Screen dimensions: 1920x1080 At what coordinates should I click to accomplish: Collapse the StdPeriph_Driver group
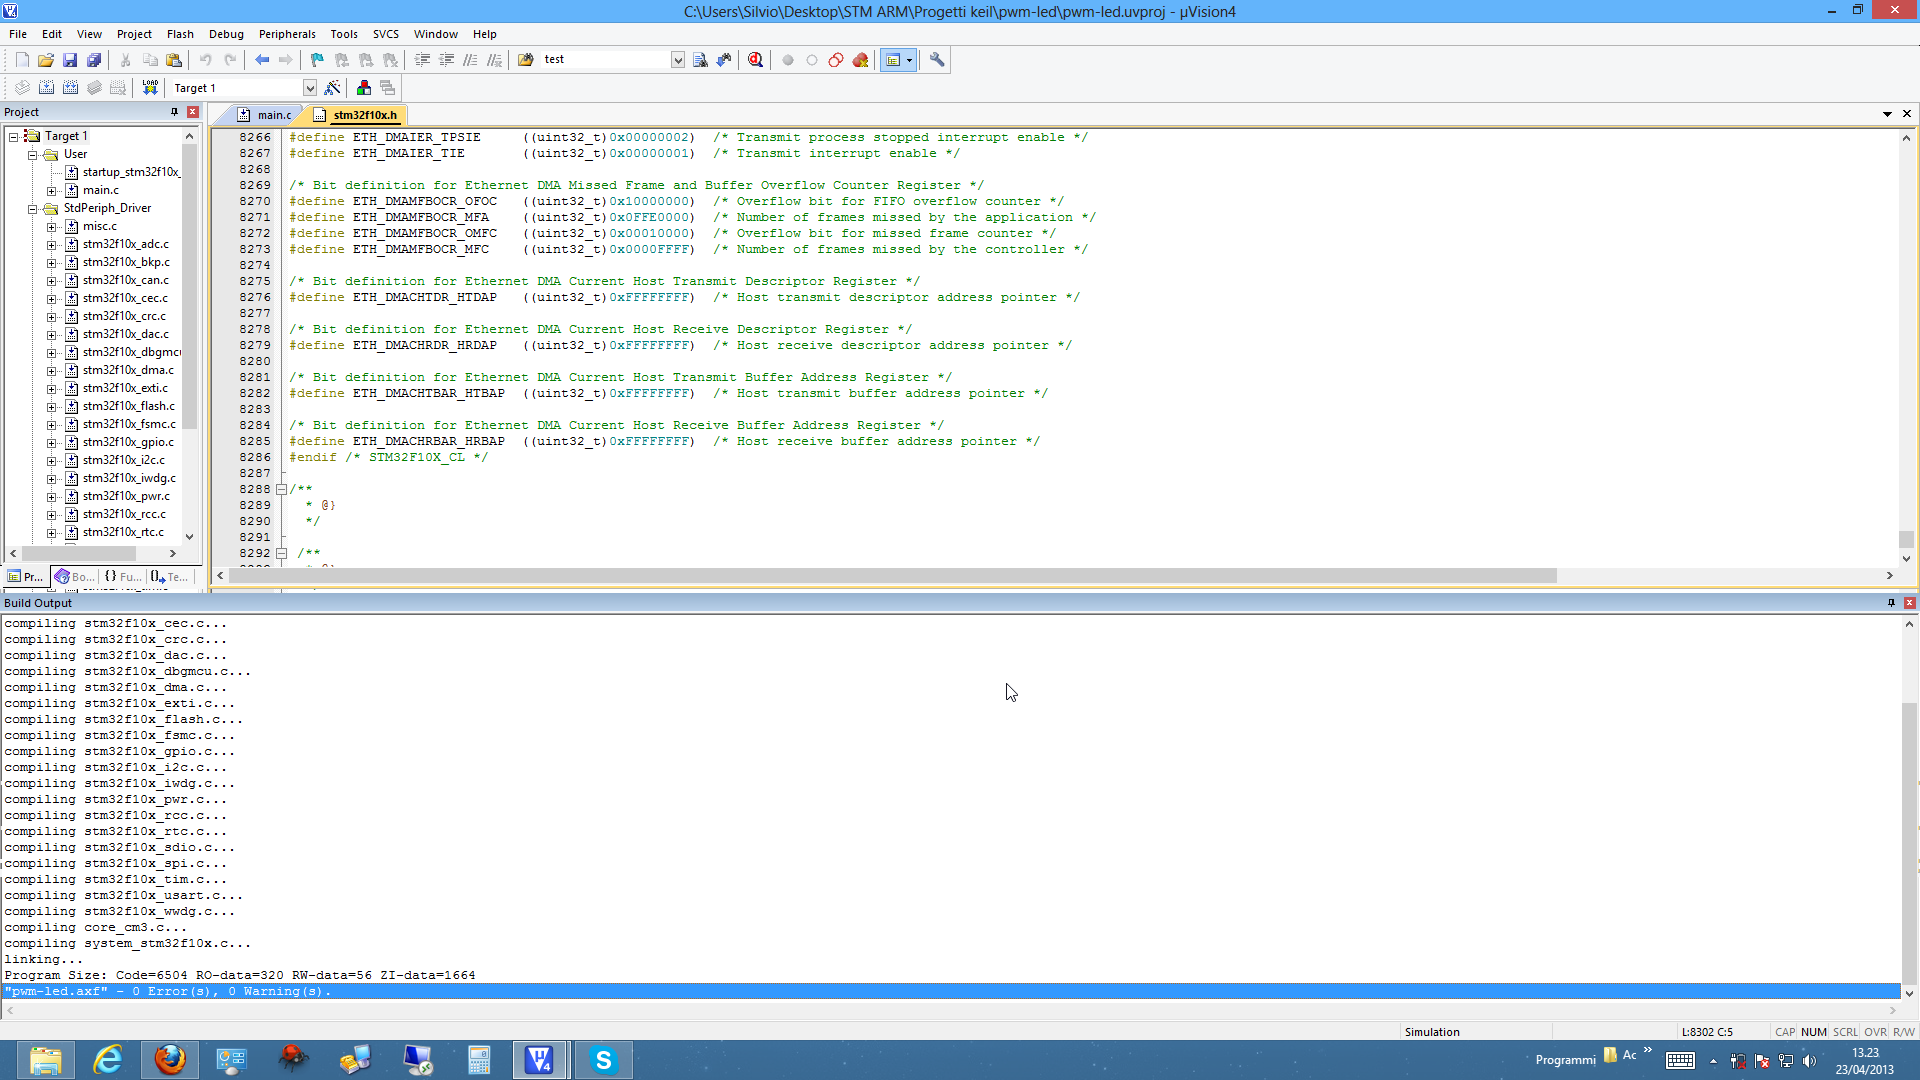(33, 209)
